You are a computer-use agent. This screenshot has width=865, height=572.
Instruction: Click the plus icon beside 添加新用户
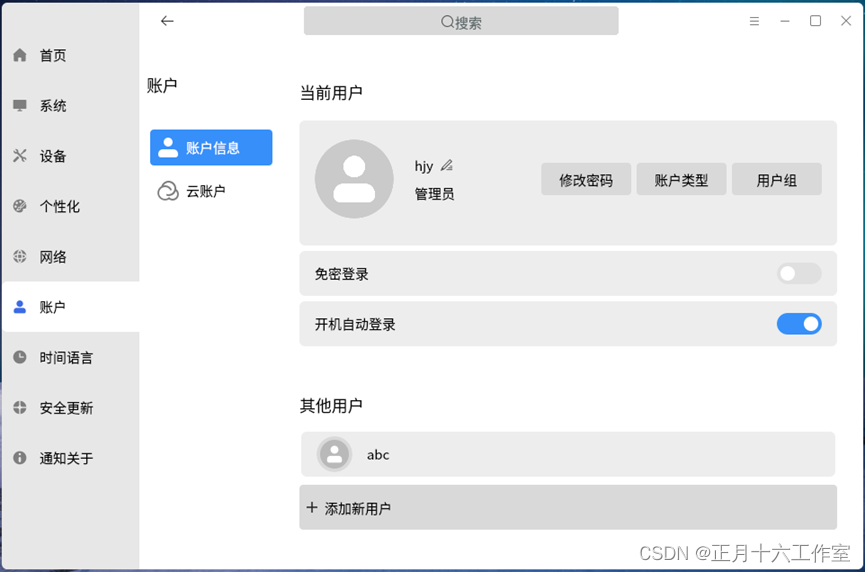coord(312,507)
